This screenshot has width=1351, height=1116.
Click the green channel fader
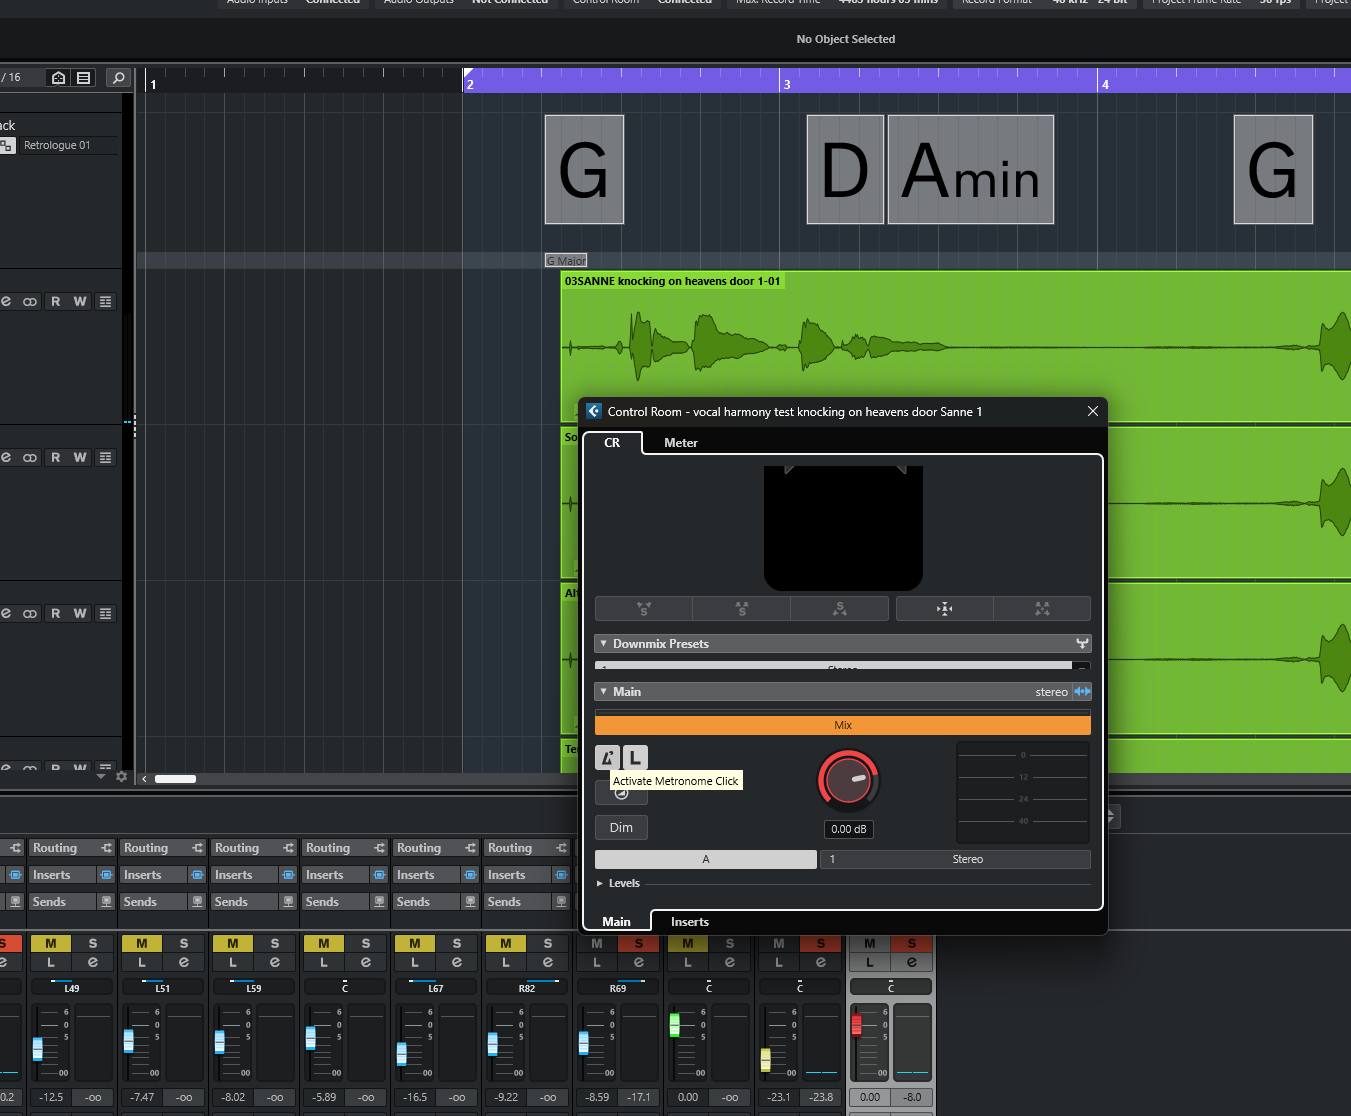[674, 1025]
